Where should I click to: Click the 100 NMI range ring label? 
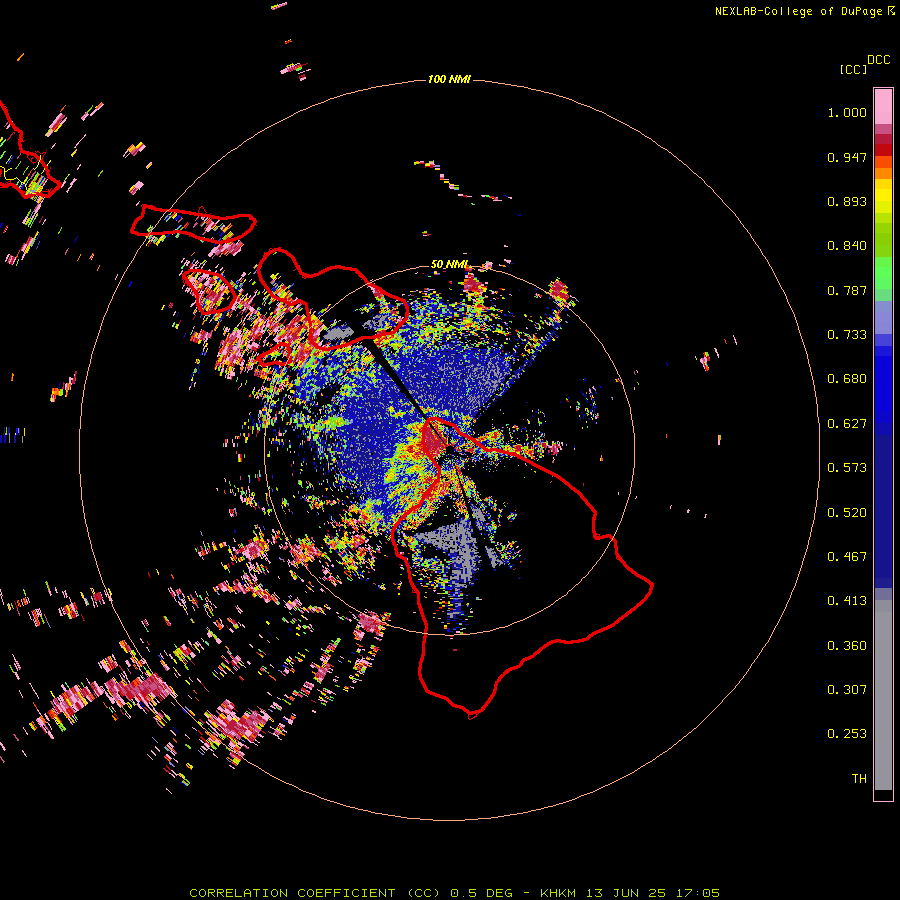[x=449, y=79]
